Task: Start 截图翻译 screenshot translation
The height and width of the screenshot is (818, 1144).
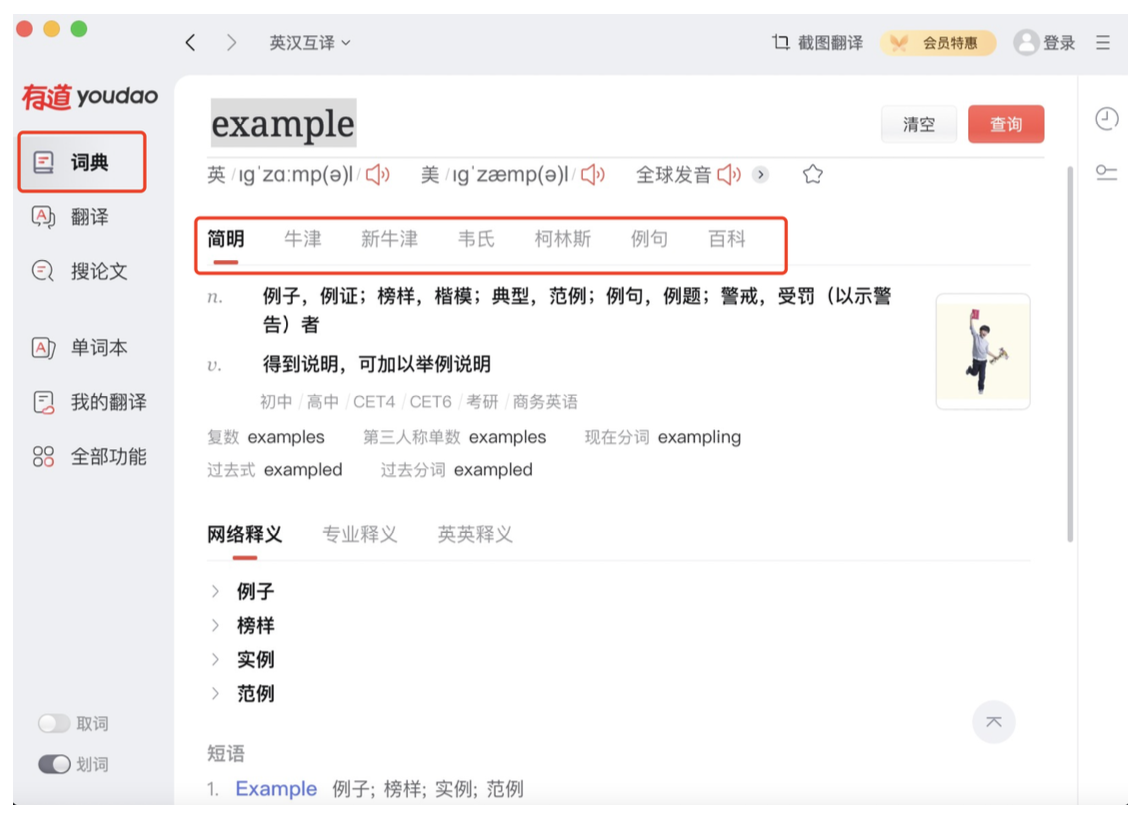Action: 824,42
